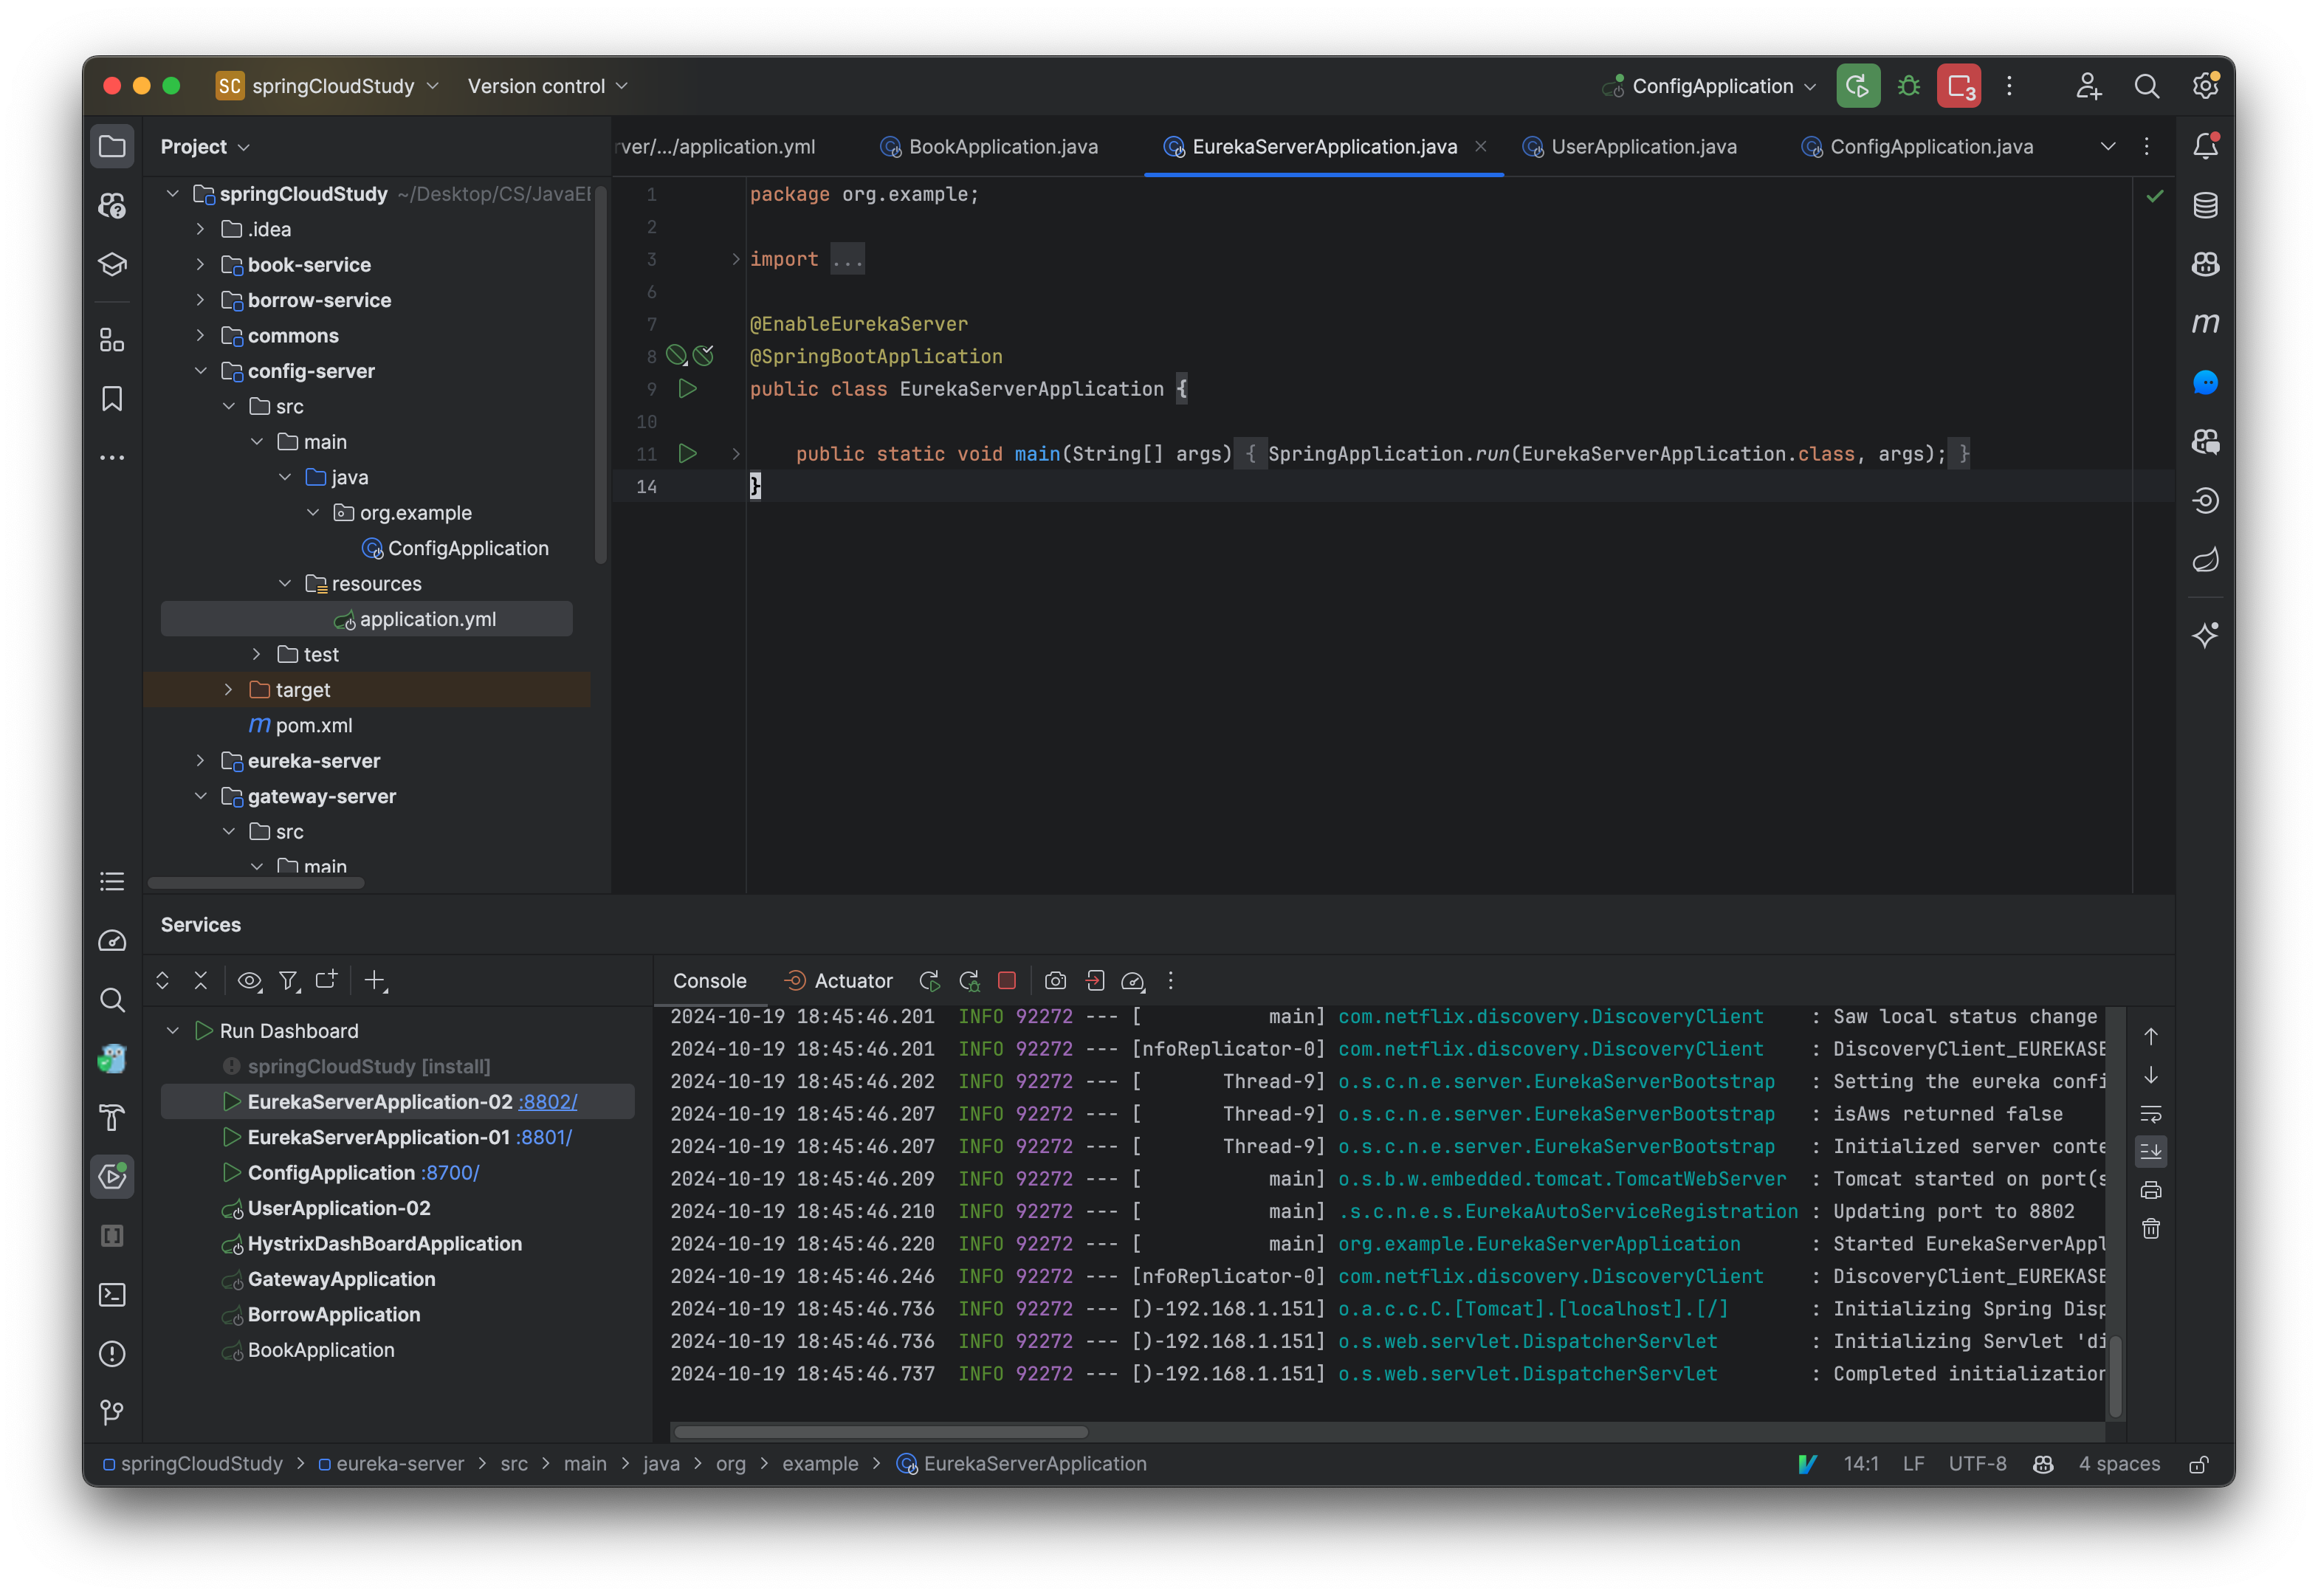Toggle the services filter funnel

coord(289,981)
